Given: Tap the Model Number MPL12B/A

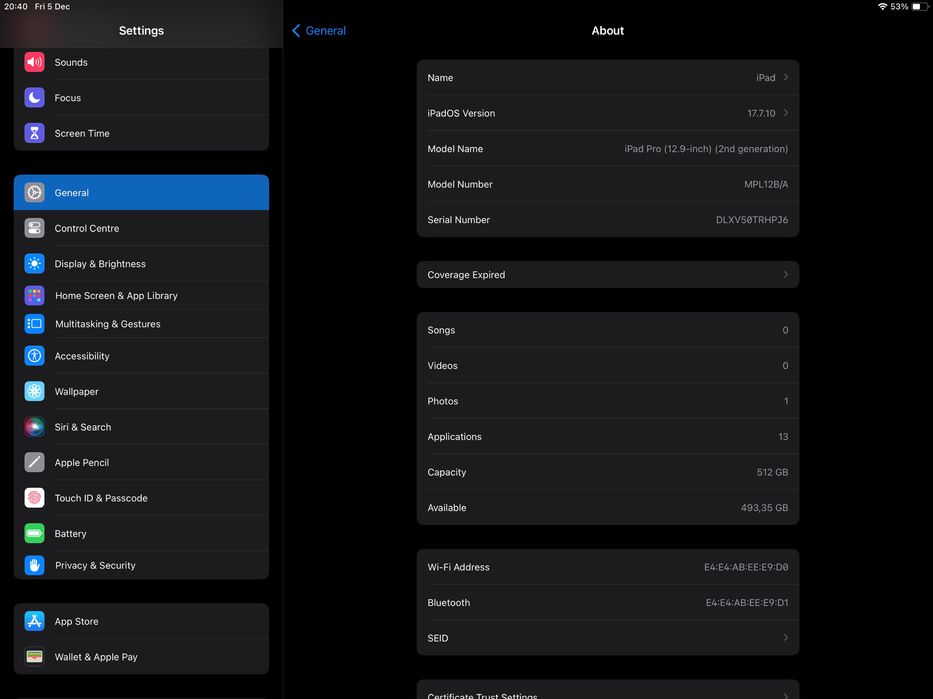Looking at the screenshot, I should [x=766, y=184].
